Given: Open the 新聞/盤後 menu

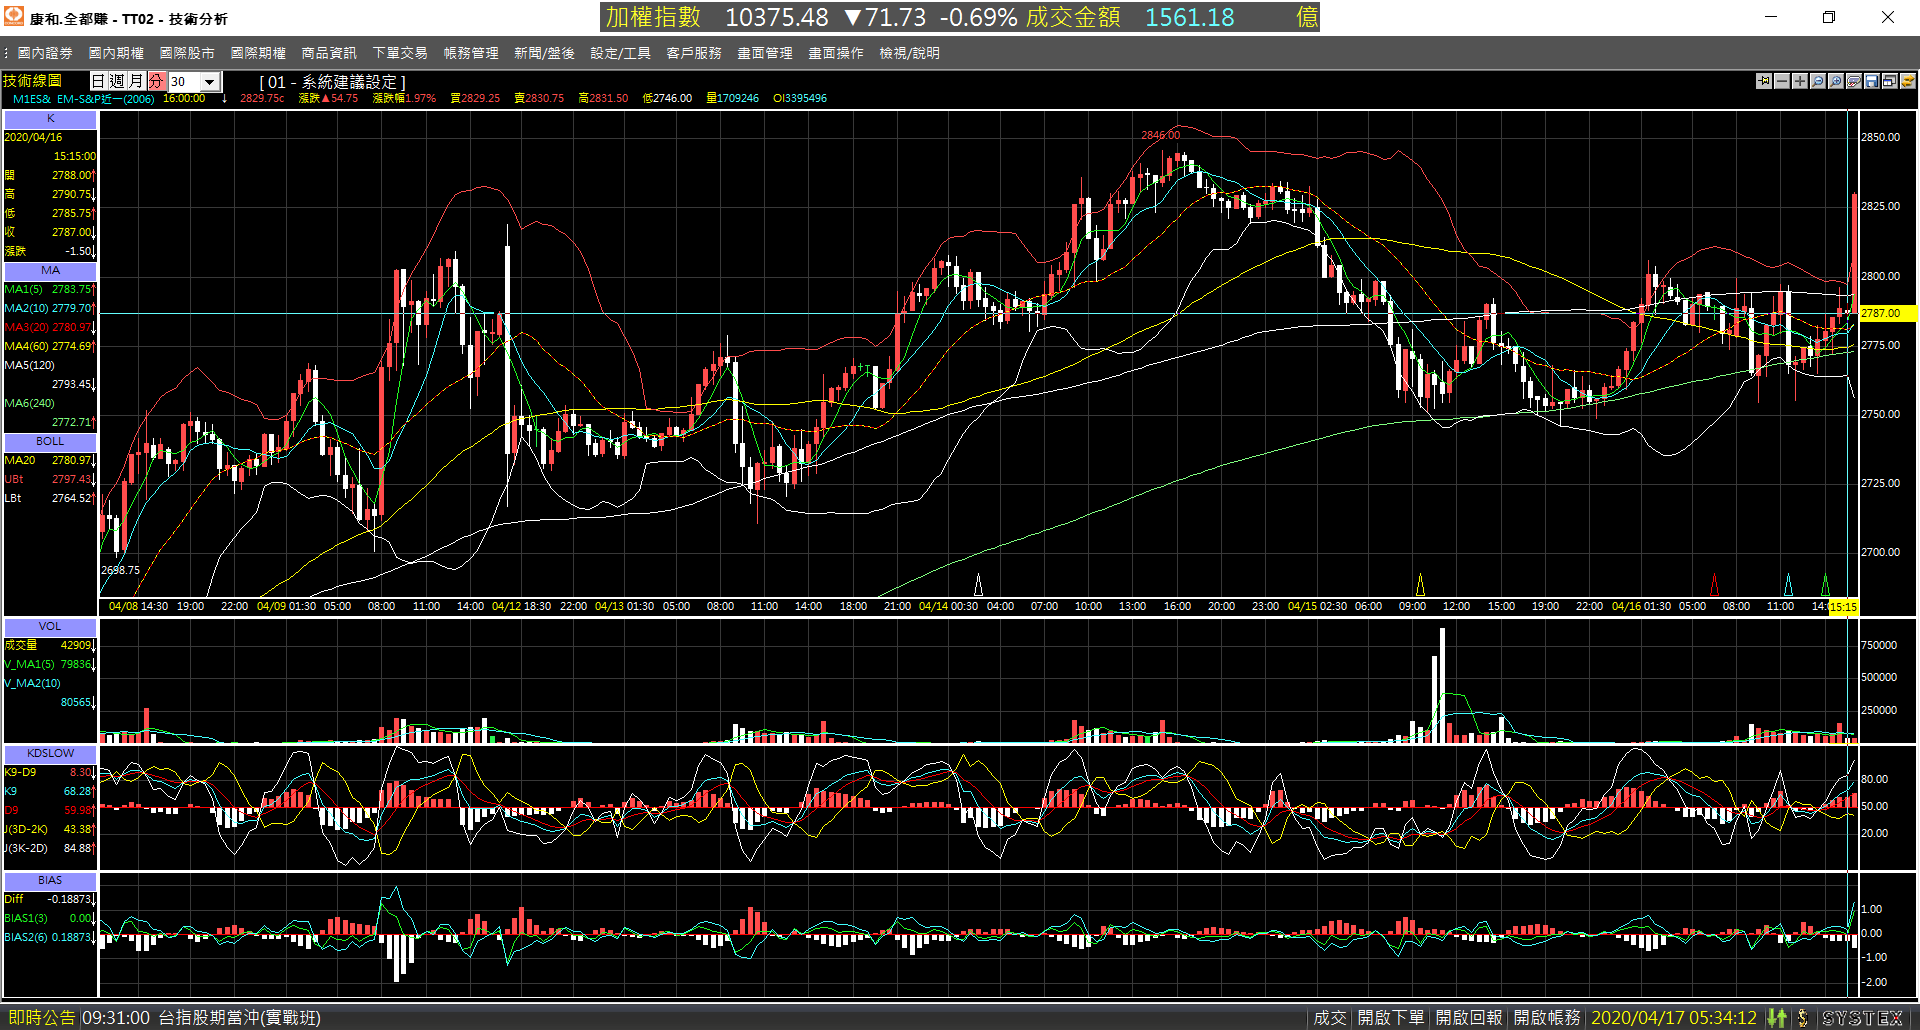Looking at the screenshot, I should point(544,53).
